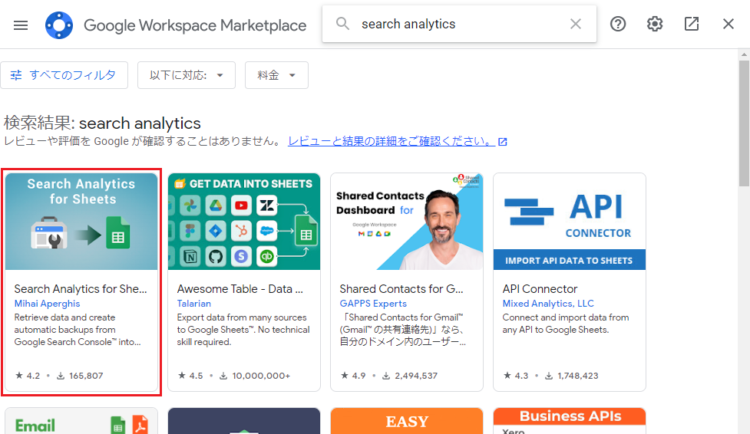Click the Google Workspace Marketplace logo
Image resolution: width=750 pixels, height=434 pixels.
(x=59, y=25)
